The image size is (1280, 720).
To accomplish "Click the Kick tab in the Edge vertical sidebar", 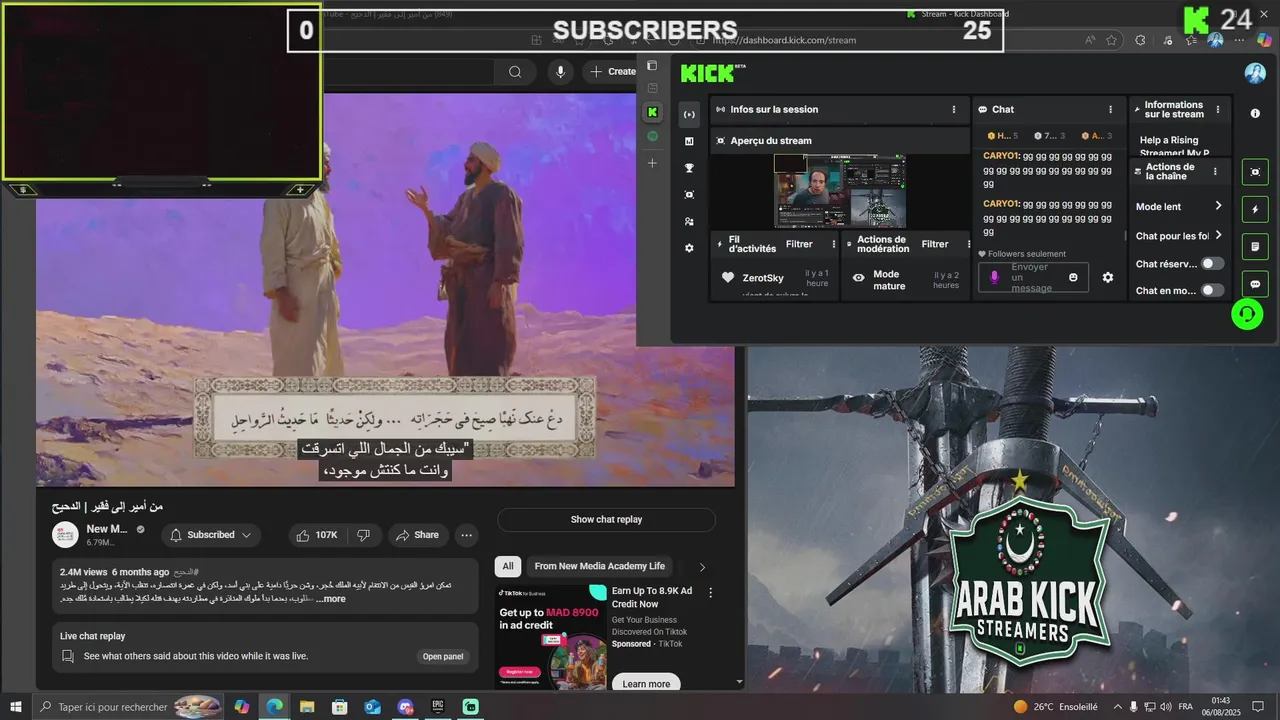I will click(652, 112).
